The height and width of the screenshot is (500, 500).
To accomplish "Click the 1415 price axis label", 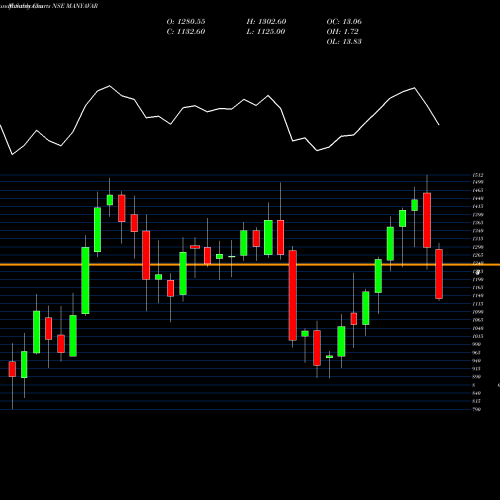I will tap(478, 207).
